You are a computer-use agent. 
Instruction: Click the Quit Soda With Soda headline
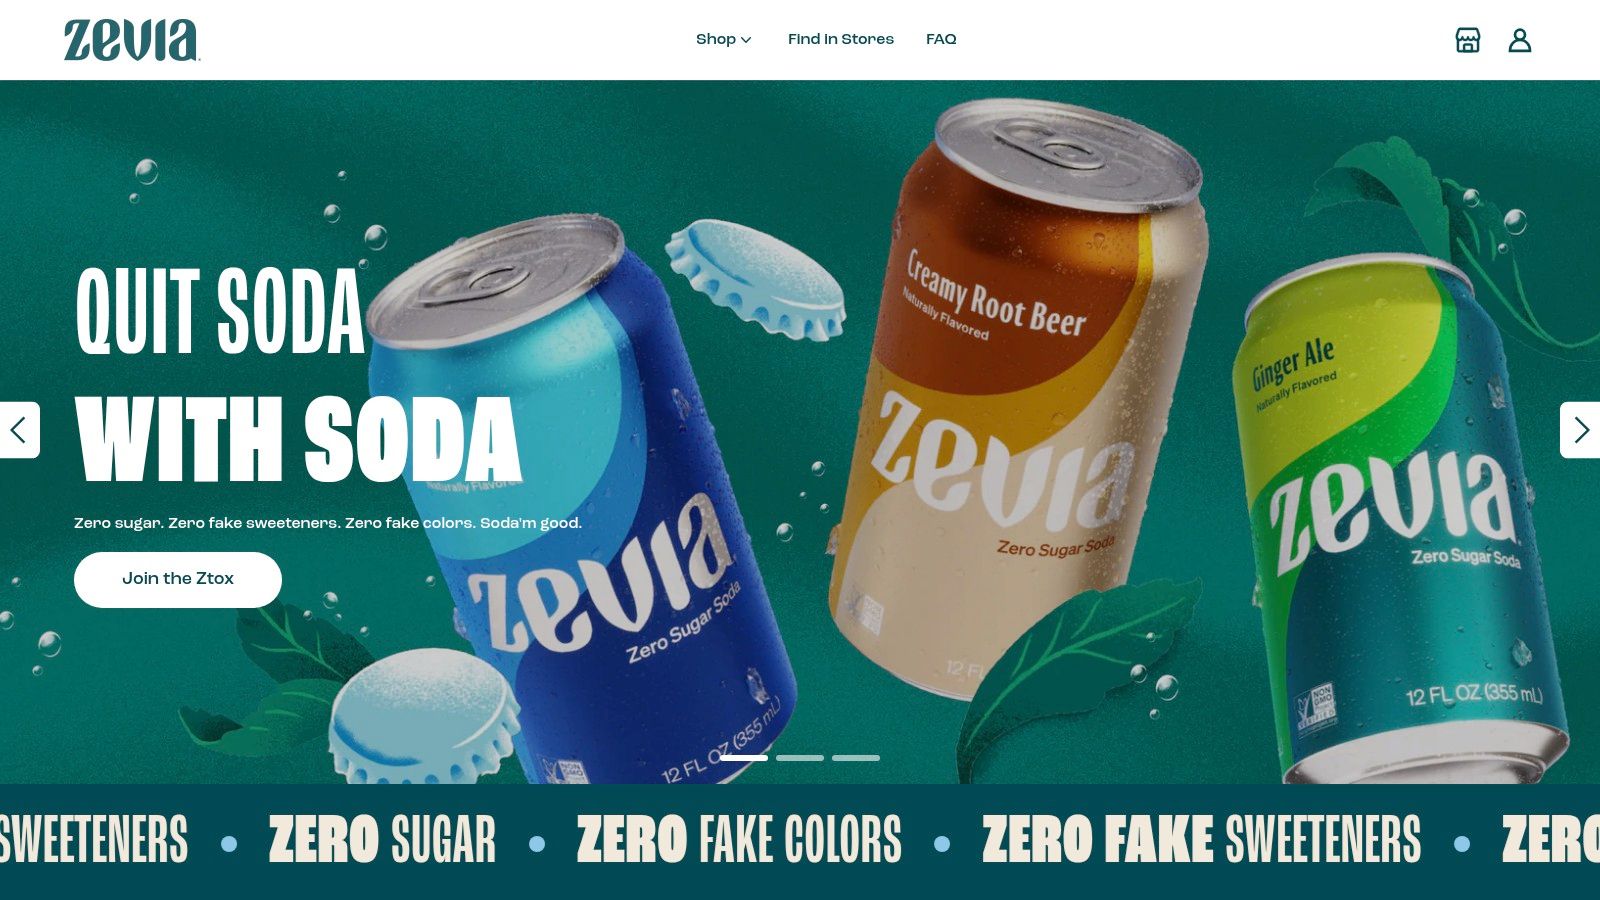coord(298,374)
